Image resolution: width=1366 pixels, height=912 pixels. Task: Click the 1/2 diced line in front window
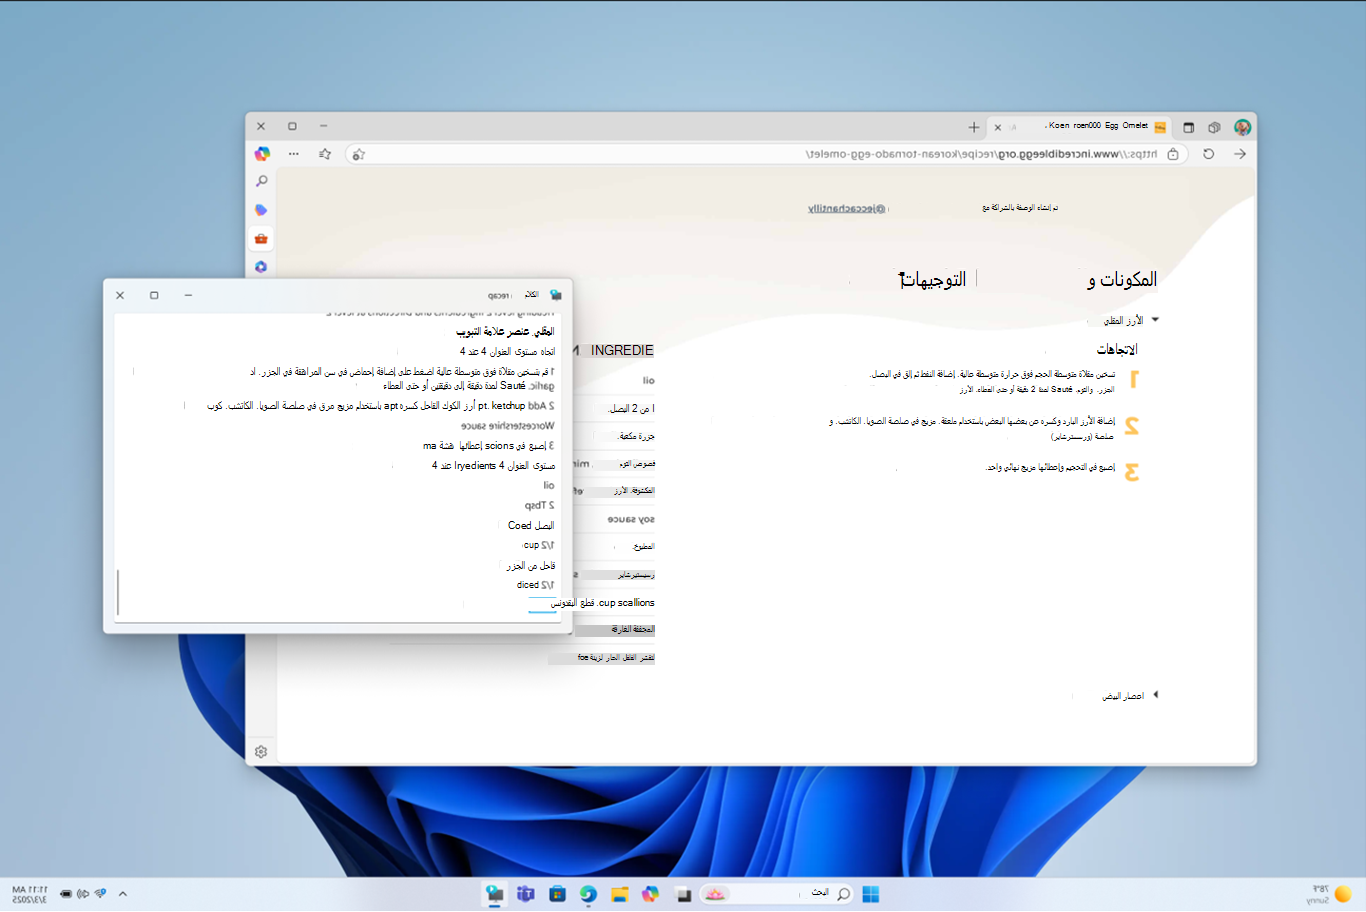tap(535, 585)
